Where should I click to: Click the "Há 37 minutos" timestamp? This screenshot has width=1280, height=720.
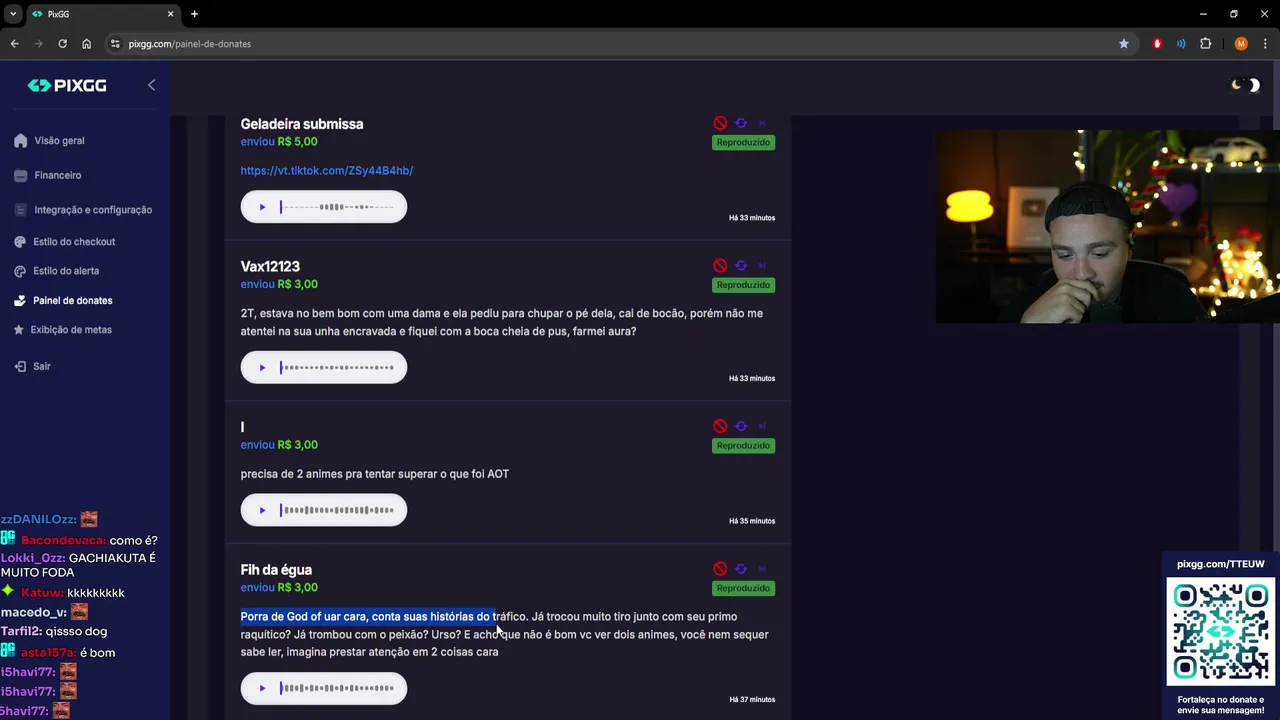pyautogui.click(x=752, y=700)
